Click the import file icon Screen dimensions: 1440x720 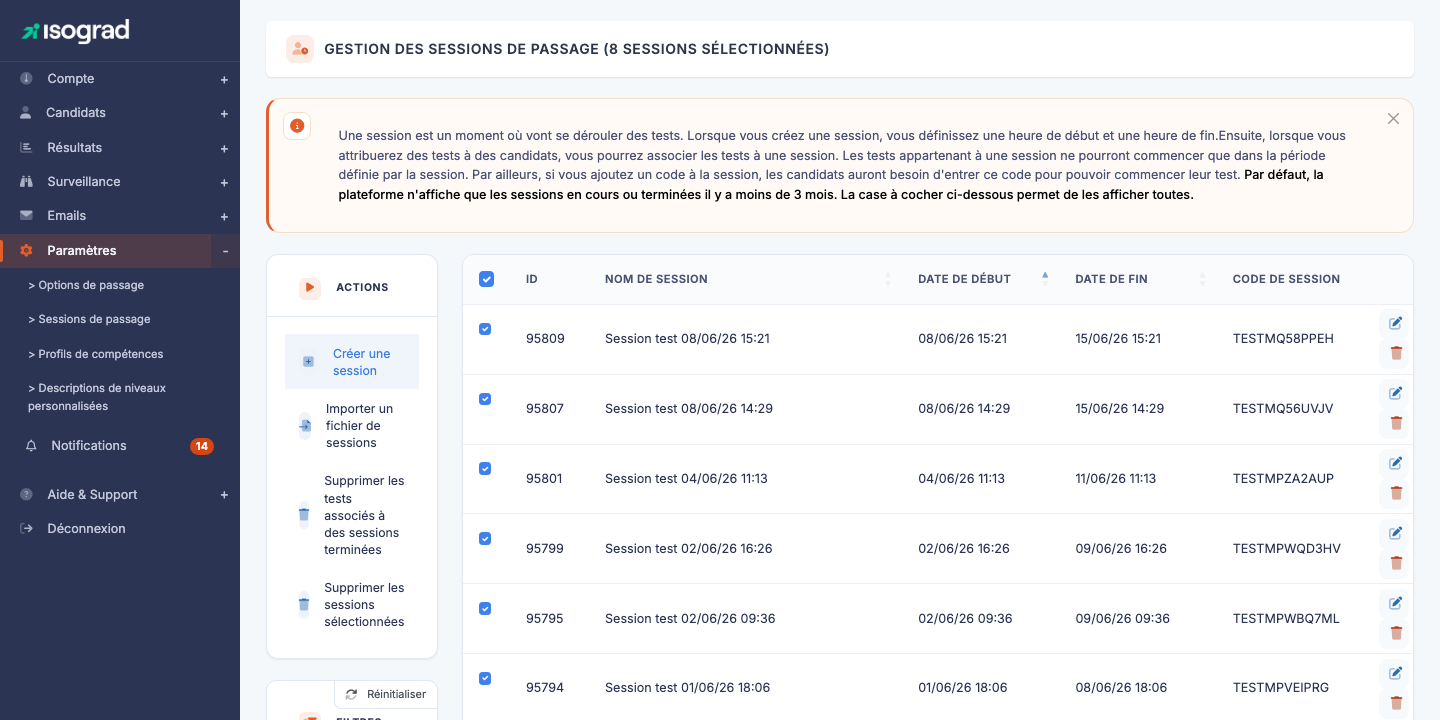click(x=305, y=426)
